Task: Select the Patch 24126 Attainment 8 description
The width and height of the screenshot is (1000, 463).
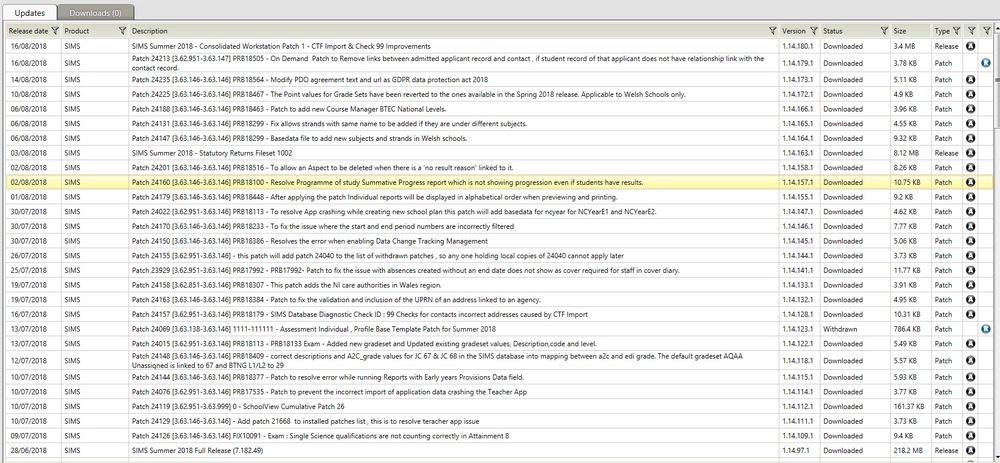Action: (x=320, y=436)
